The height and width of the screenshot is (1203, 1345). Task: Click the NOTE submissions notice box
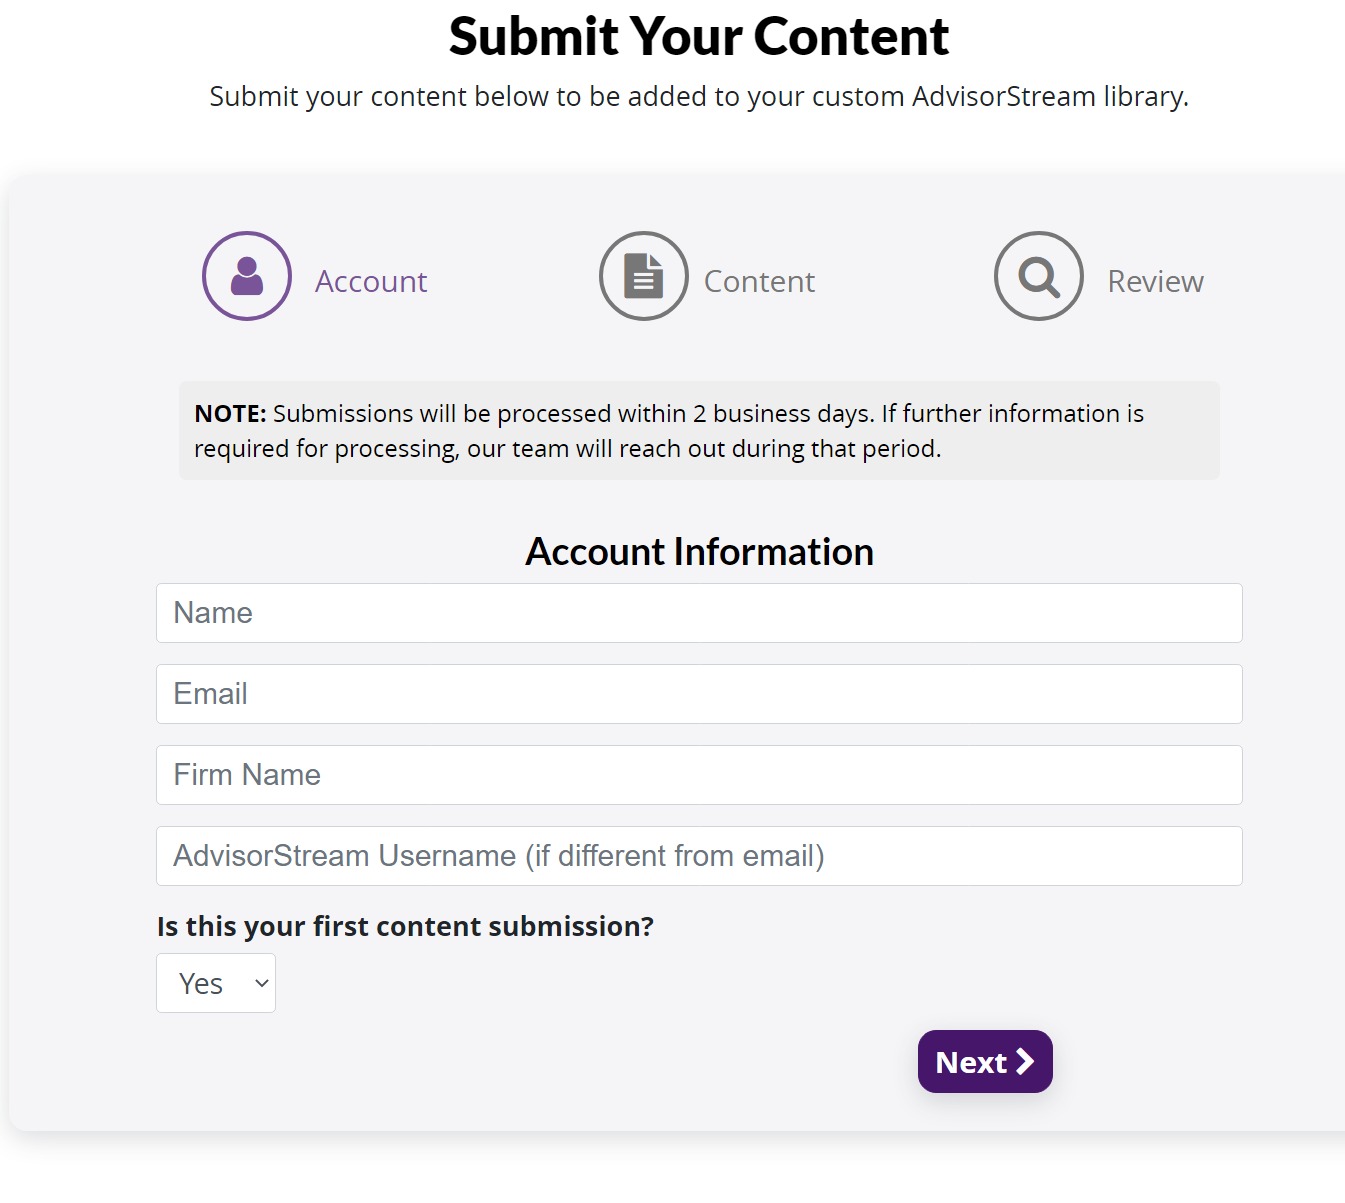pos(699,430)
